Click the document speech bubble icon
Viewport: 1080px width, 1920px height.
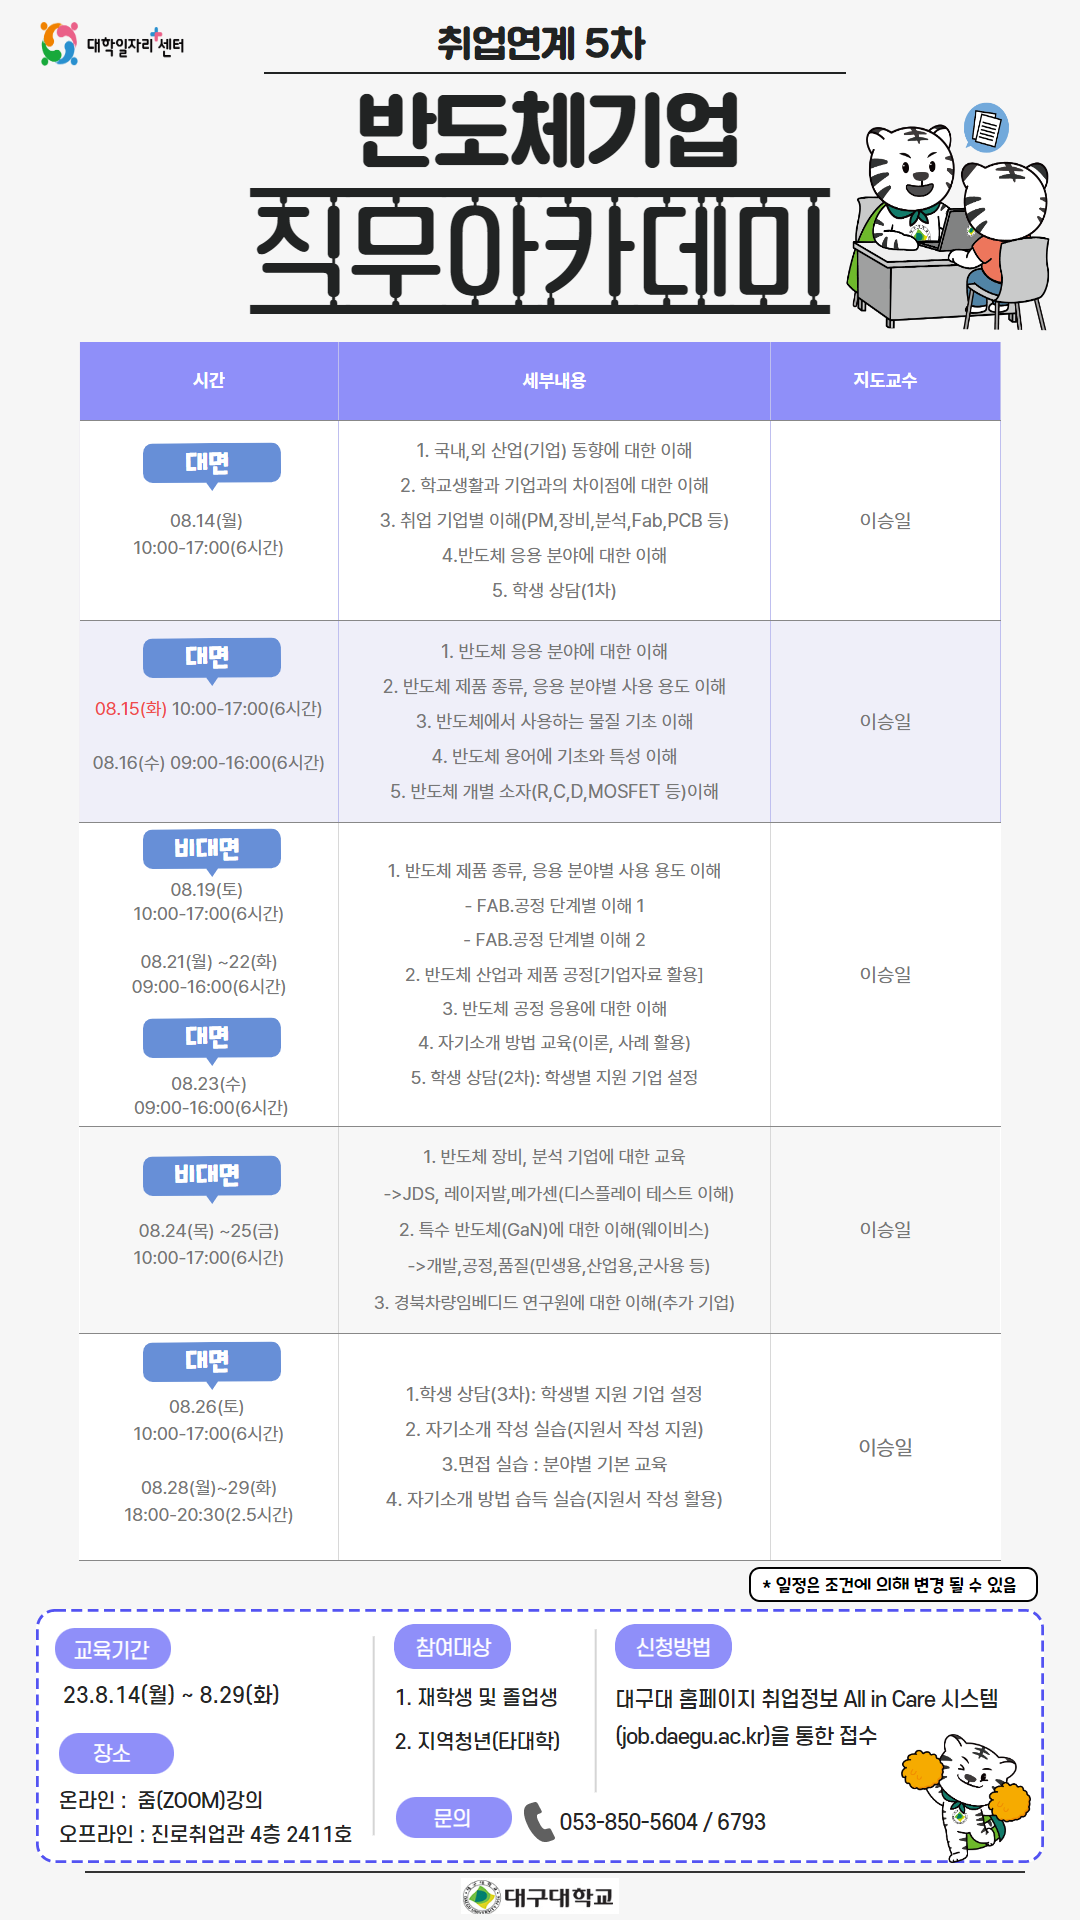986,128
